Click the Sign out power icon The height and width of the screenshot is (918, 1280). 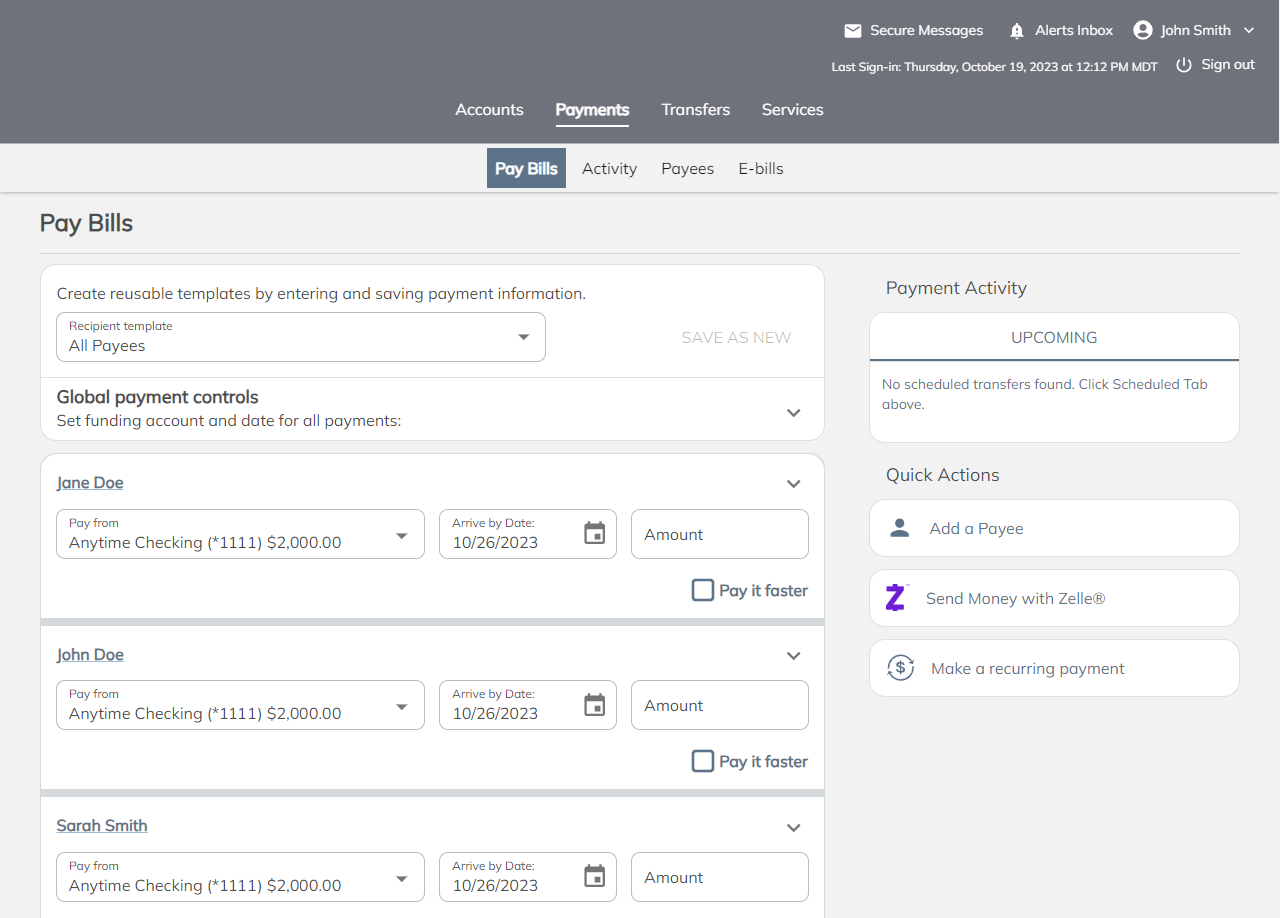(1184, 65)
